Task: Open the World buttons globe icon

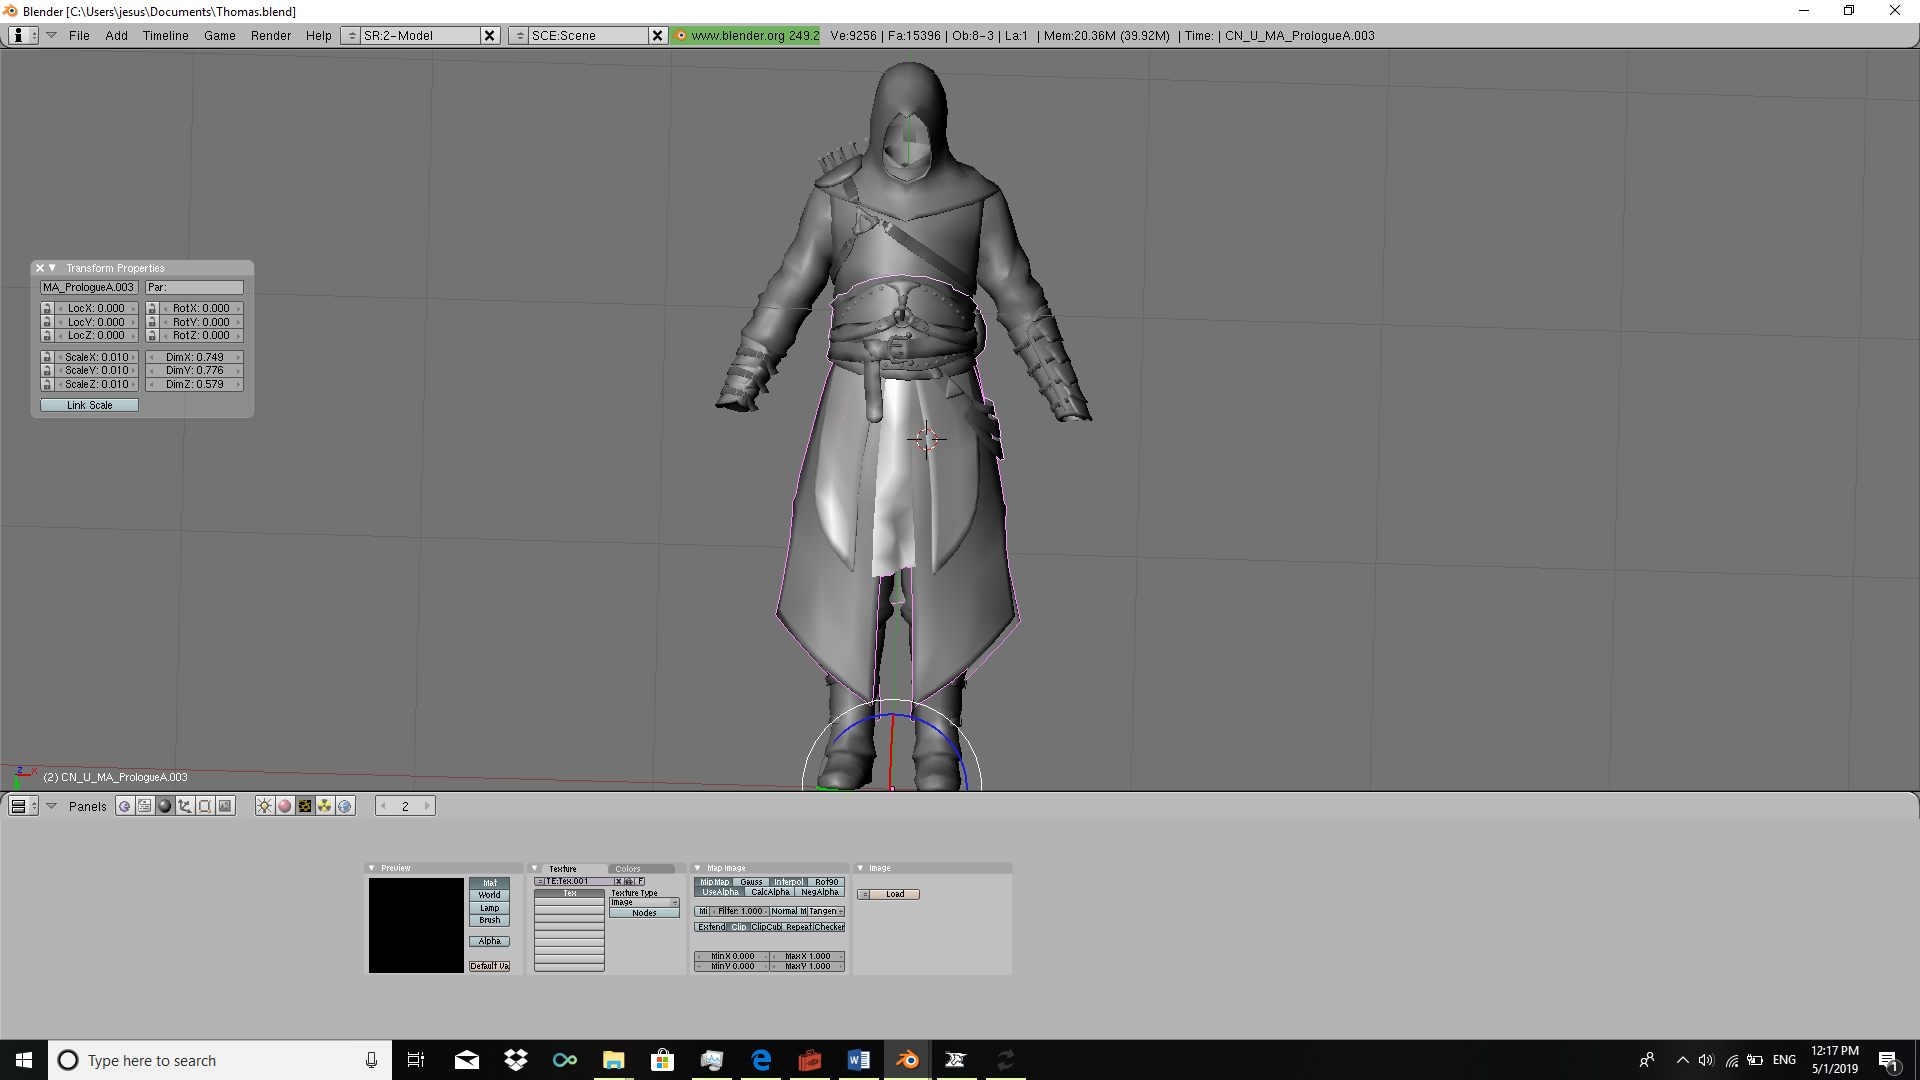Action: coord(345,806)
